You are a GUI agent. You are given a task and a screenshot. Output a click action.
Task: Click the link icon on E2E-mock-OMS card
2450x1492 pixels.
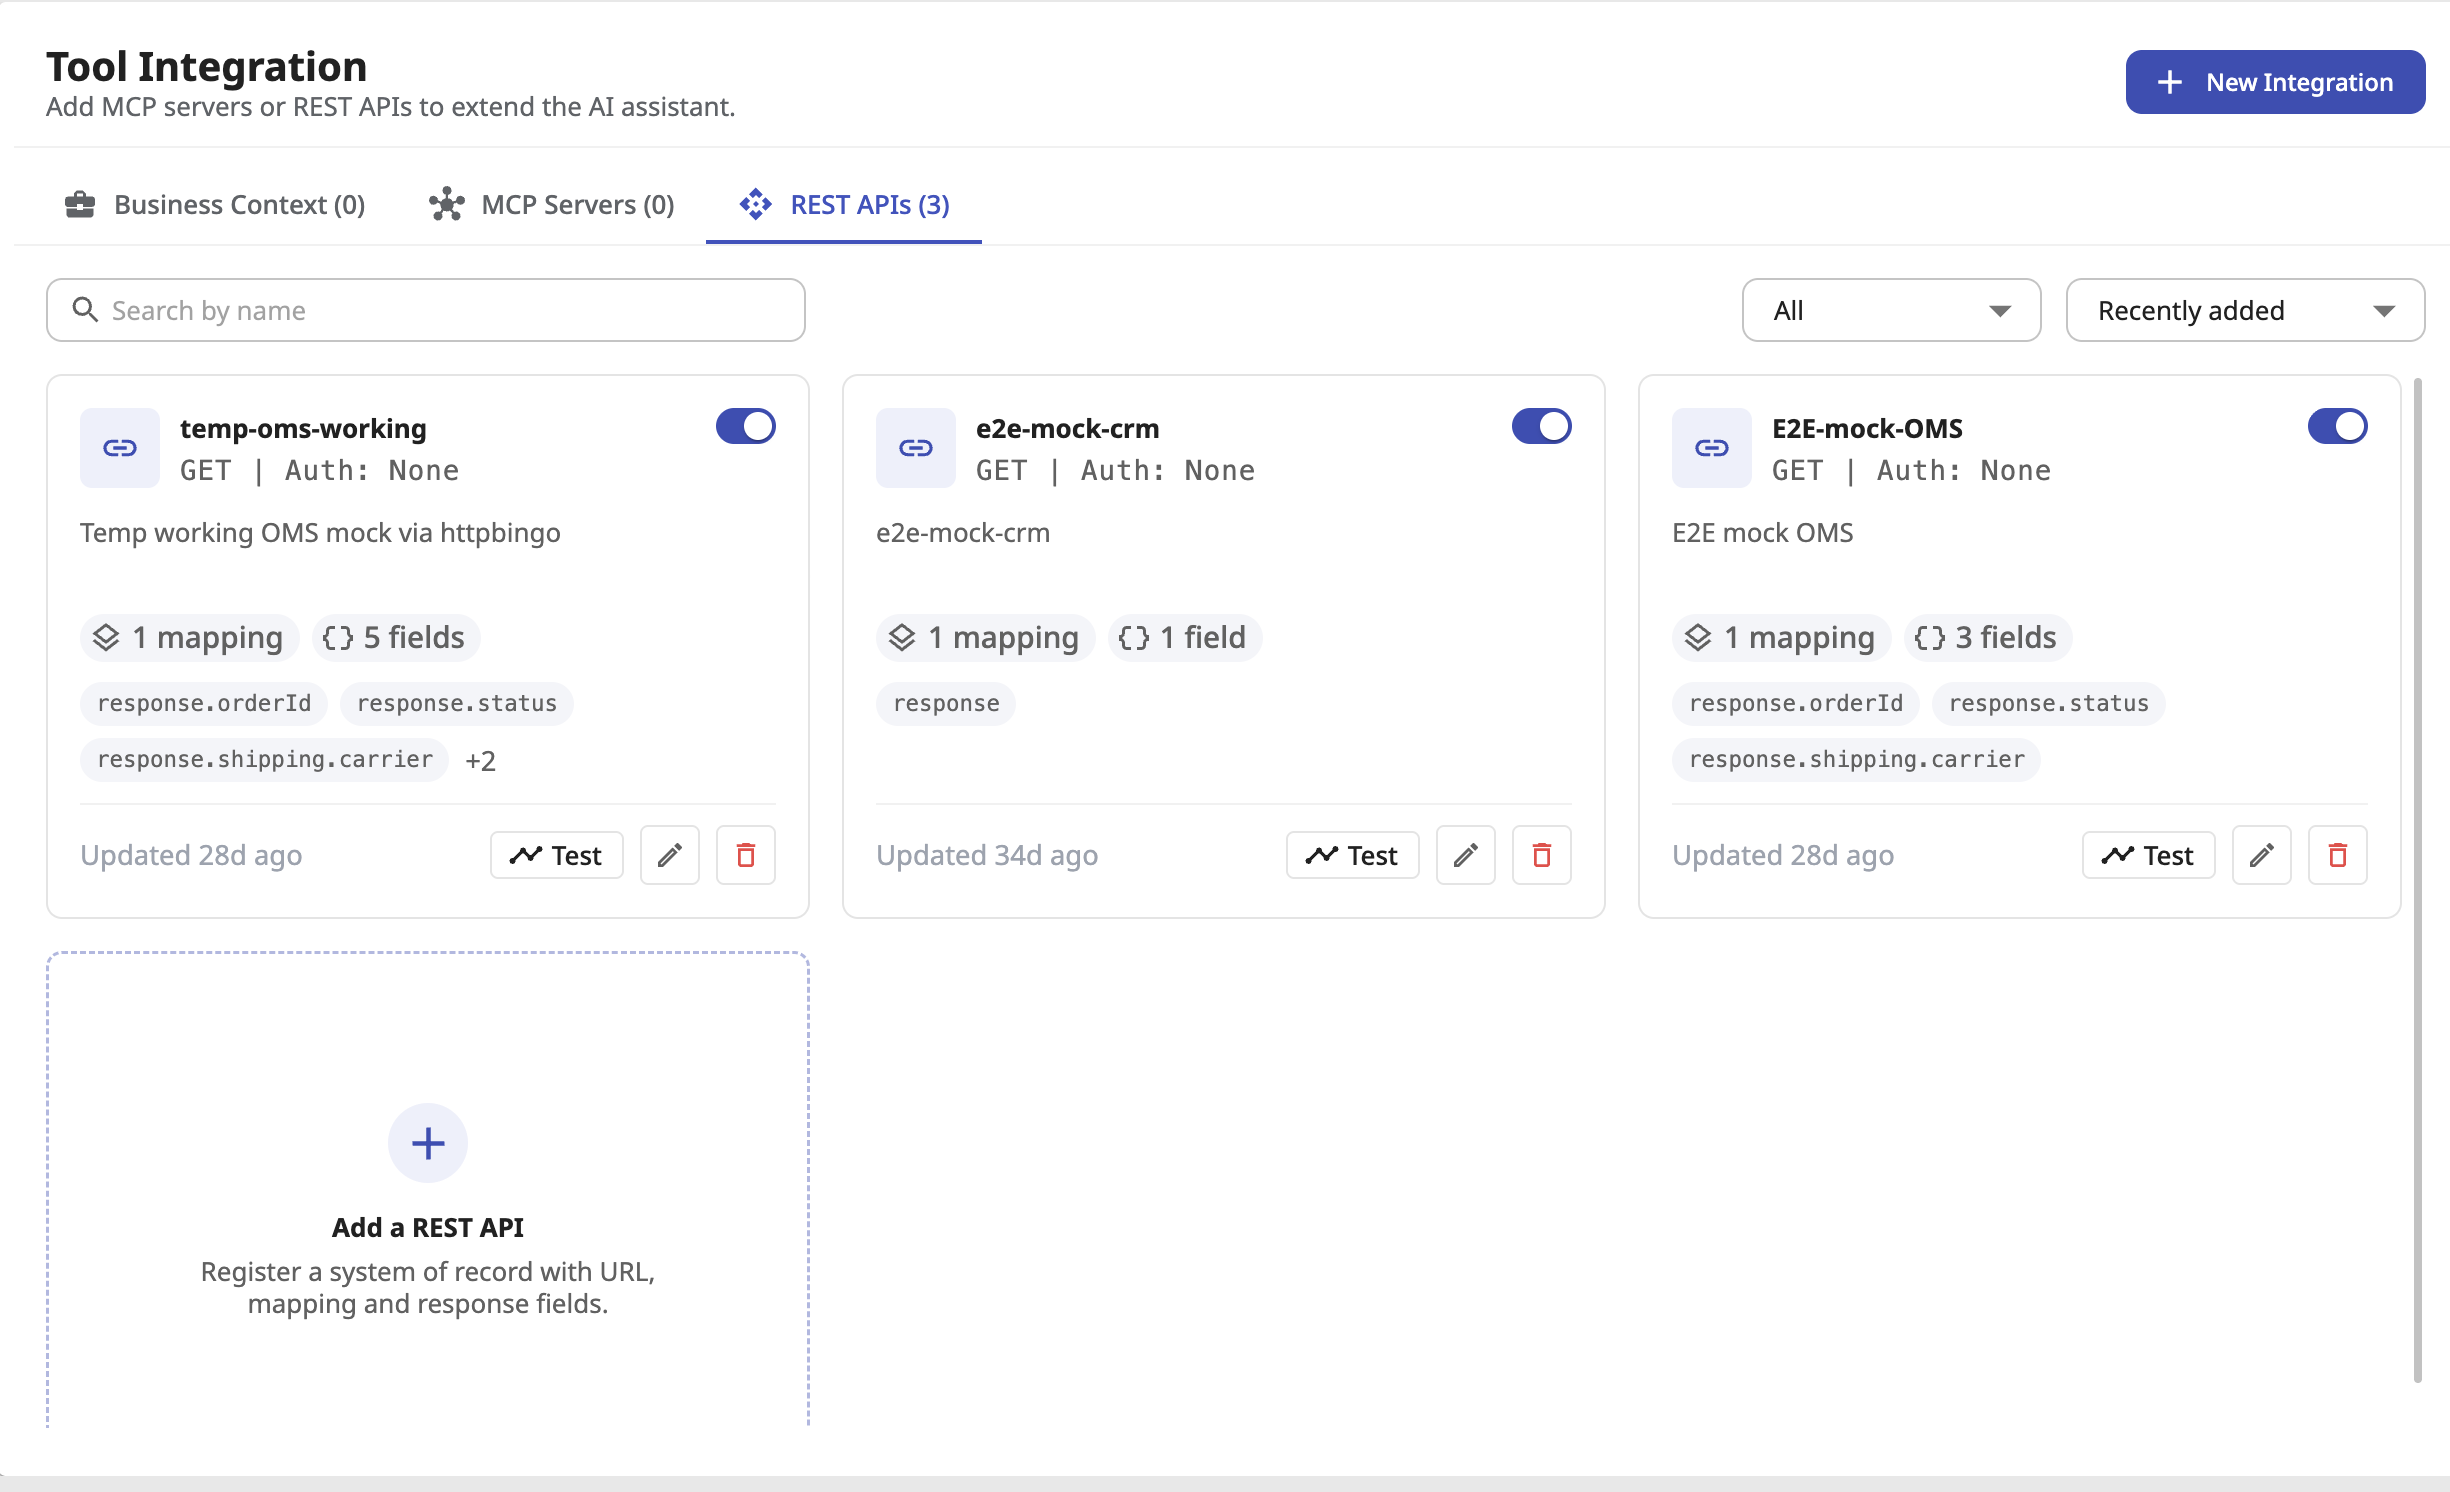click(1712, 448)
